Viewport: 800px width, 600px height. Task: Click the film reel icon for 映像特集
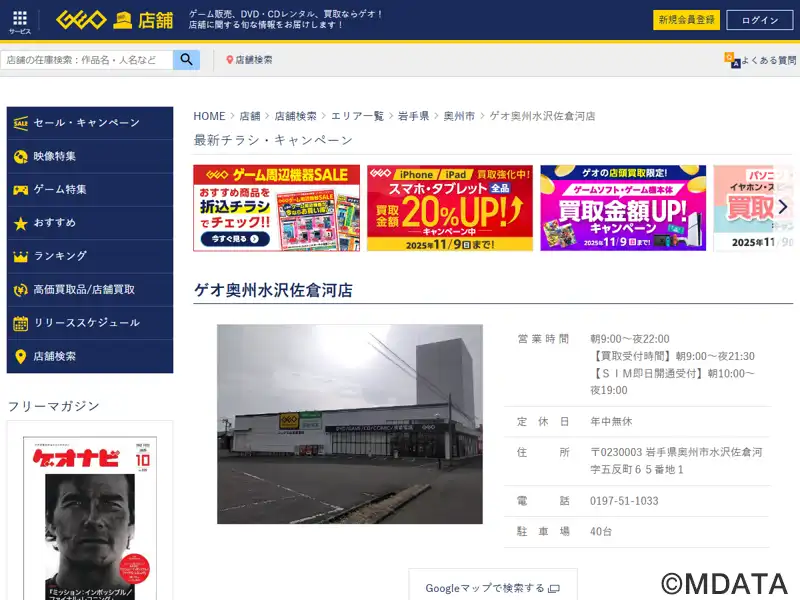pos(20,156)
